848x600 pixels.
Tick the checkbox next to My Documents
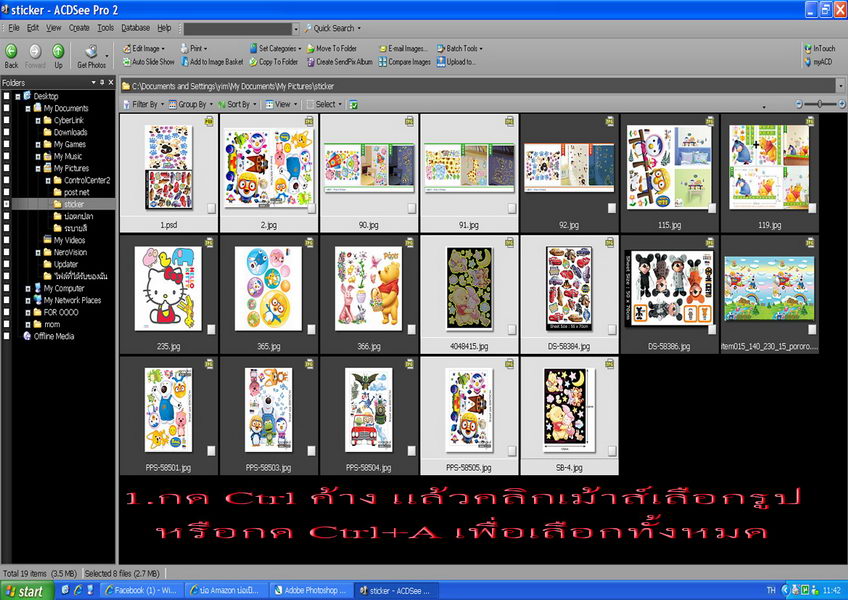click(x=6, y=108)
